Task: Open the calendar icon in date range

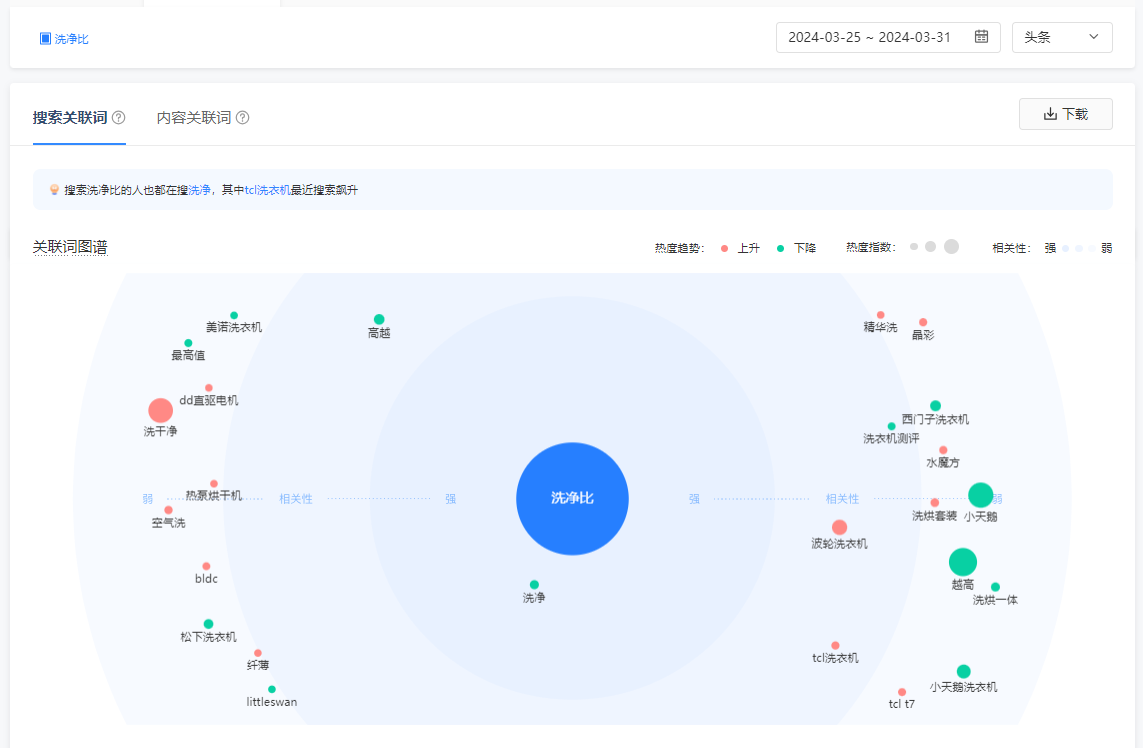Action: [x=981, y=36]
